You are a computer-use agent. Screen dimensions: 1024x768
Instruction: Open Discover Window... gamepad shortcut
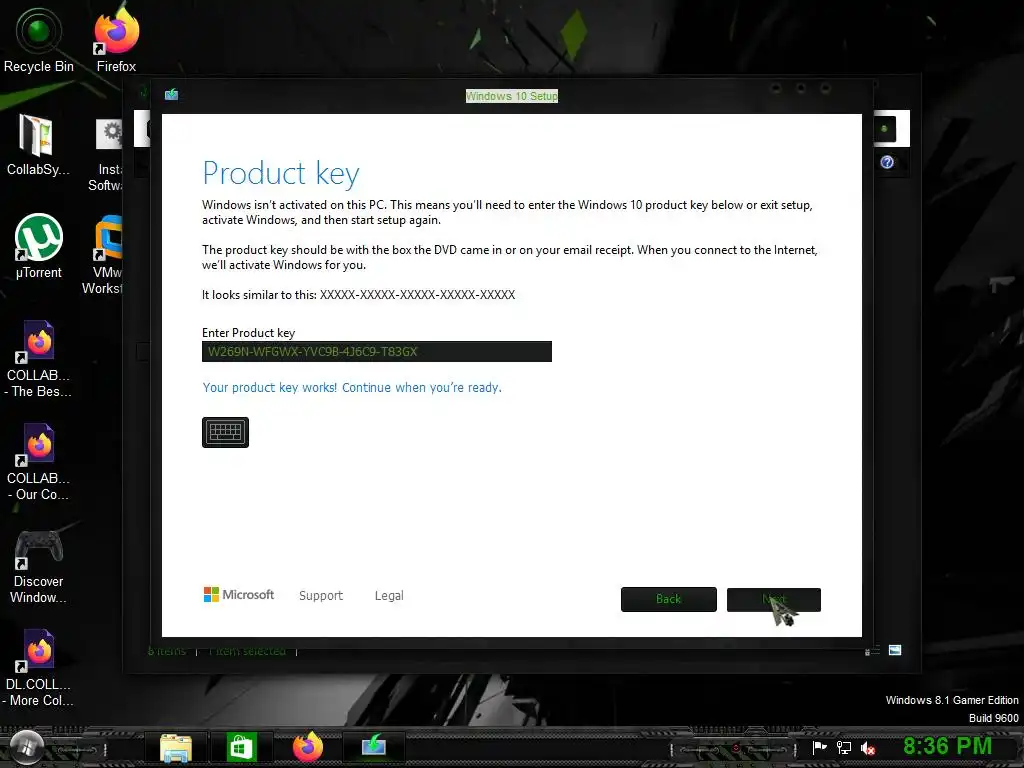(x=39, y=566)
